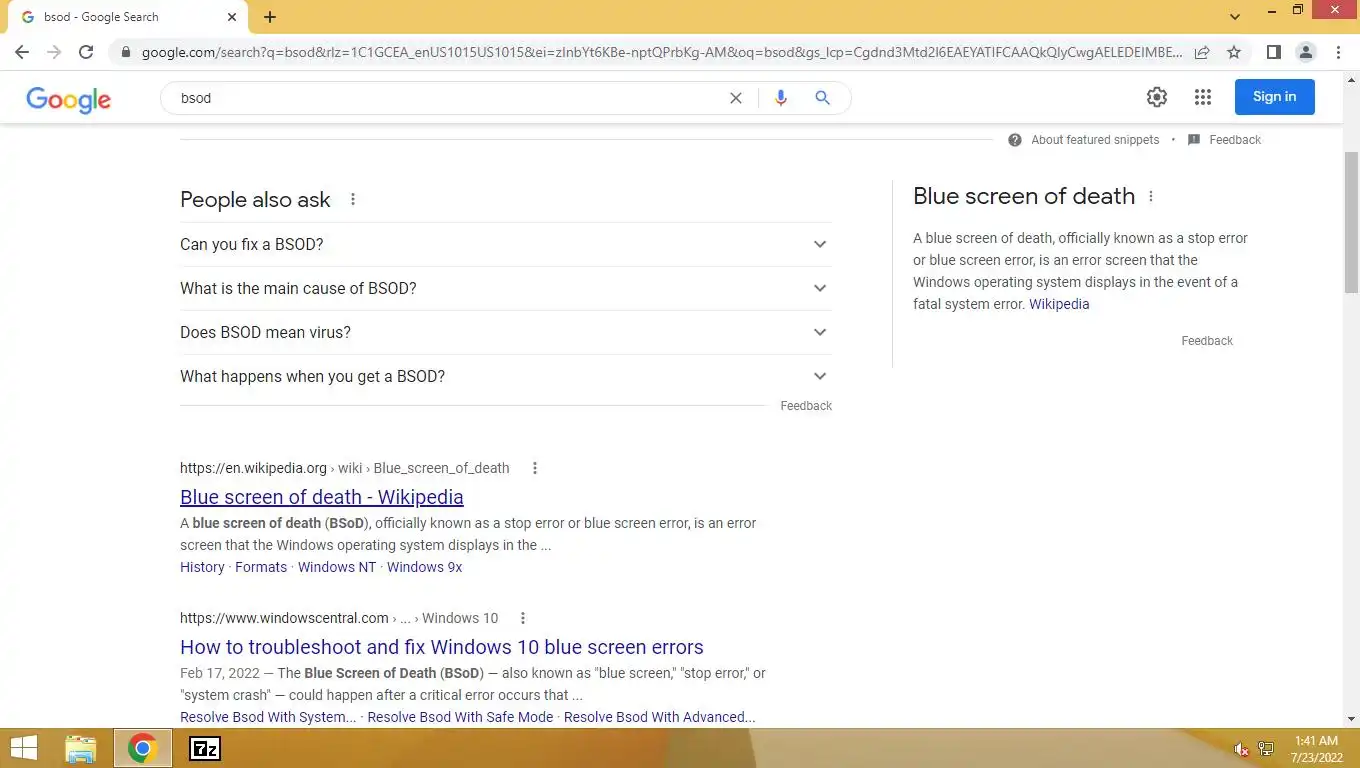Open 'How to troubleshoot and fix Windows 10' result
The height and width of the screenshot is (768, 1360).
442,647
